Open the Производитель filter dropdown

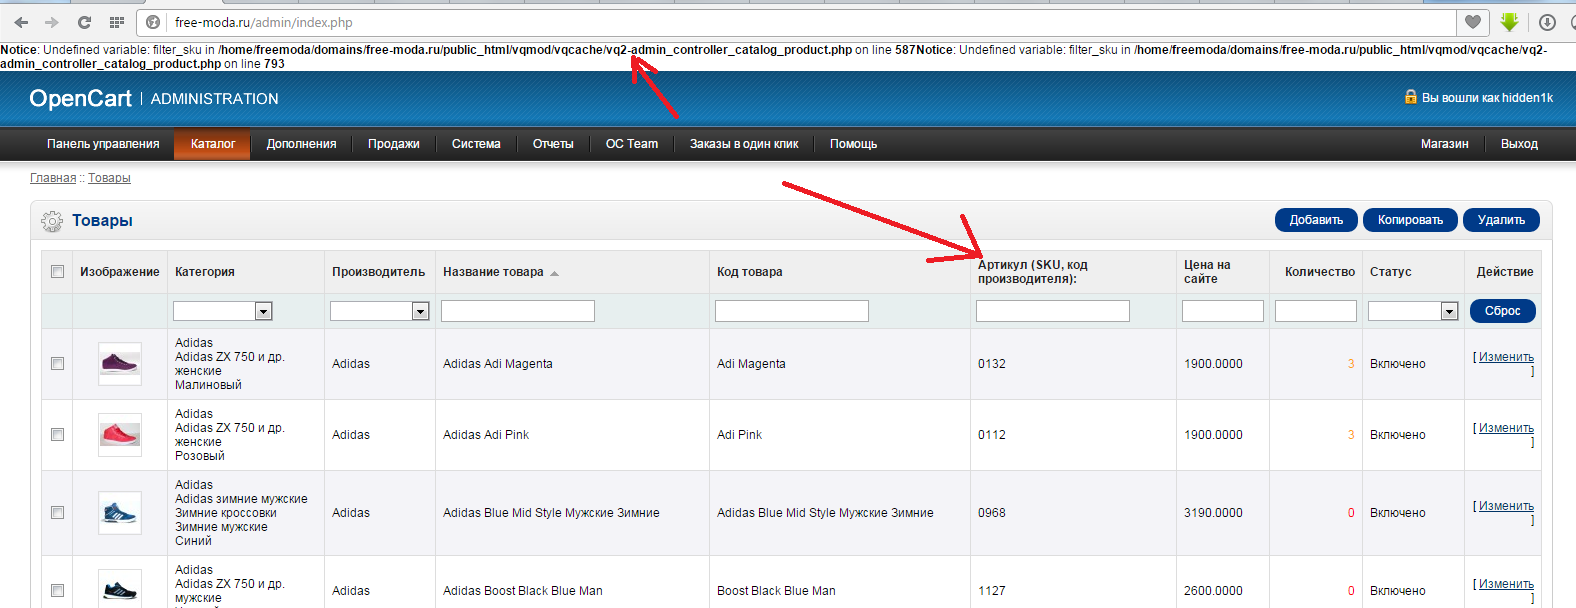point(380,311)
